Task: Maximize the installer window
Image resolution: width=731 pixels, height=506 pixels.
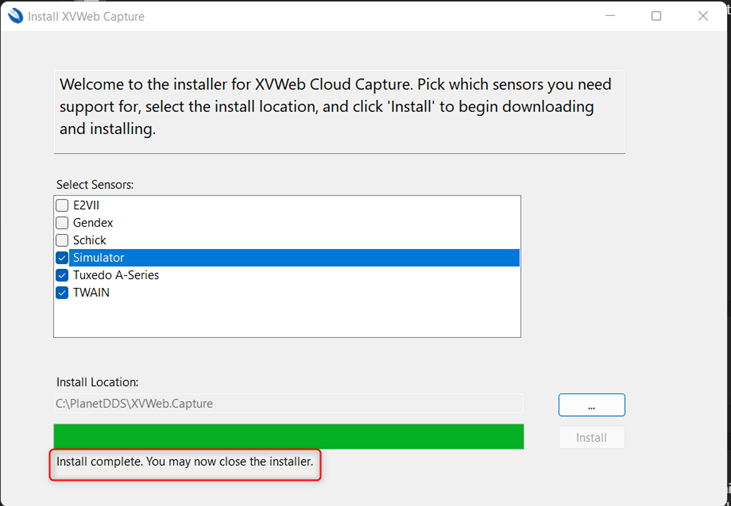Action: (x=656, y=16)
